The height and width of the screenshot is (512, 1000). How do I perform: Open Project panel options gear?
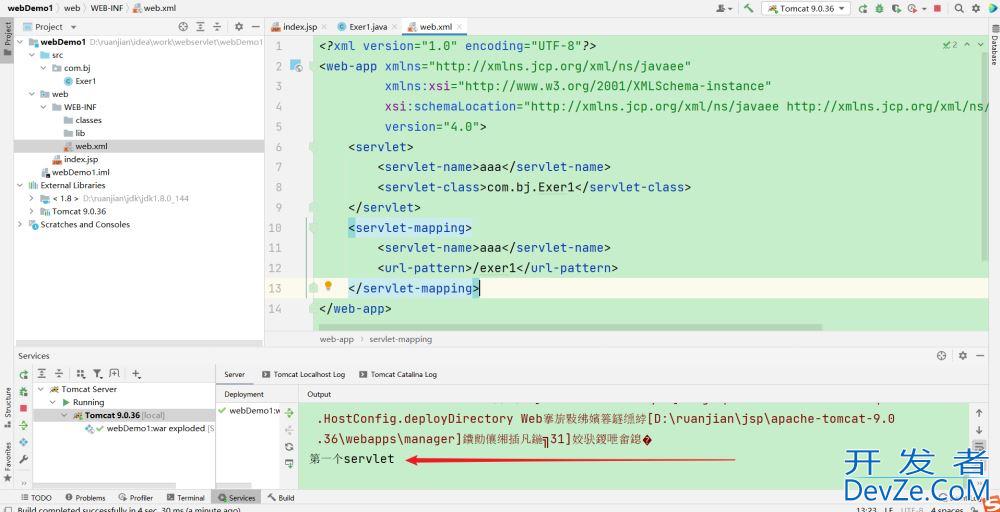click(239, 27)
